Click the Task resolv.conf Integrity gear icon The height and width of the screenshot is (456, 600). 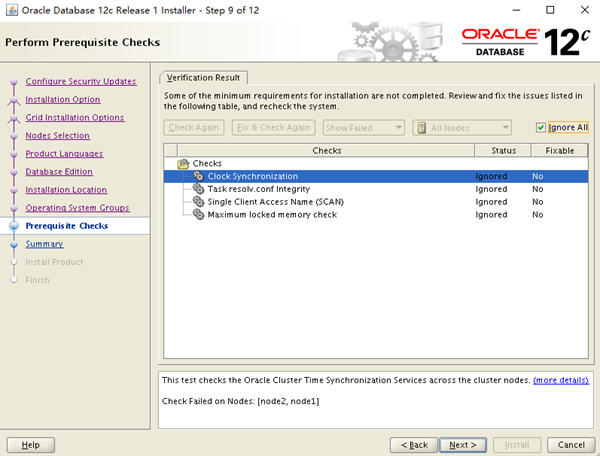[198, 189]
